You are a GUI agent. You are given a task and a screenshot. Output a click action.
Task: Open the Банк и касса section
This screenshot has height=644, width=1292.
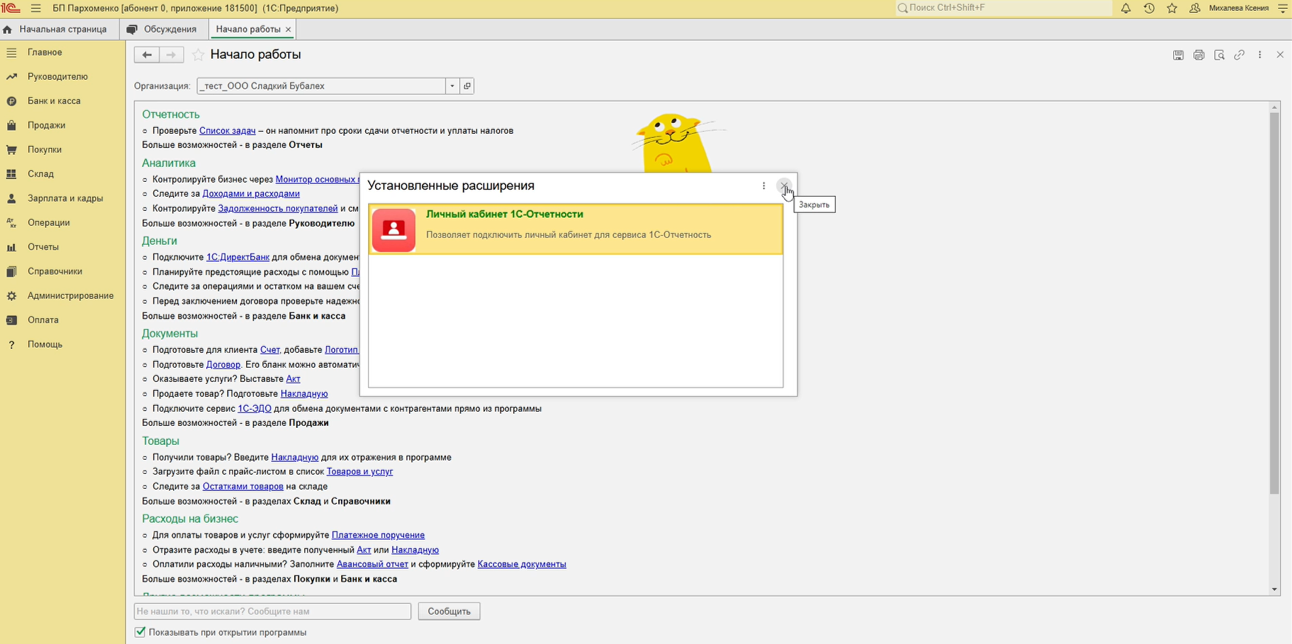click(x=54, y=101)
